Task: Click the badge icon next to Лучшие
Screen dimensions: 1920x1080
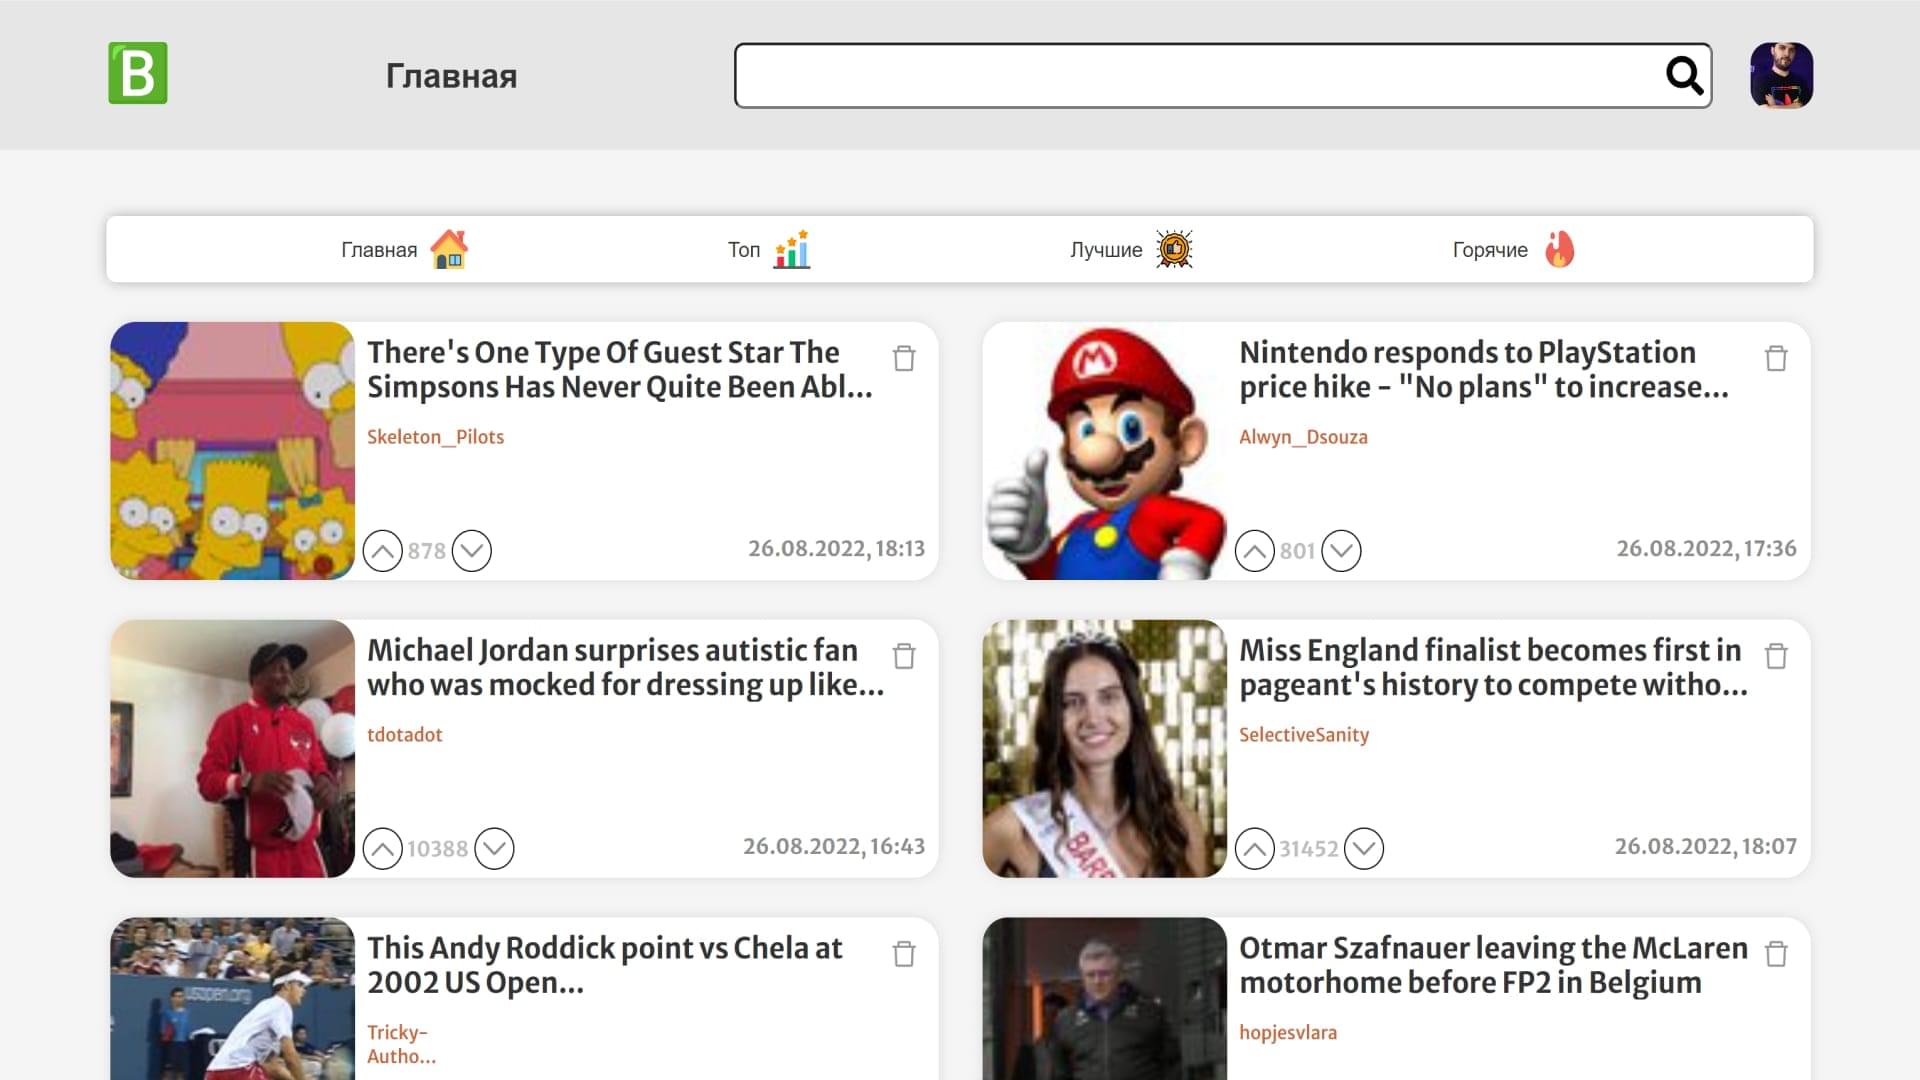Action: pos(1174,249)
